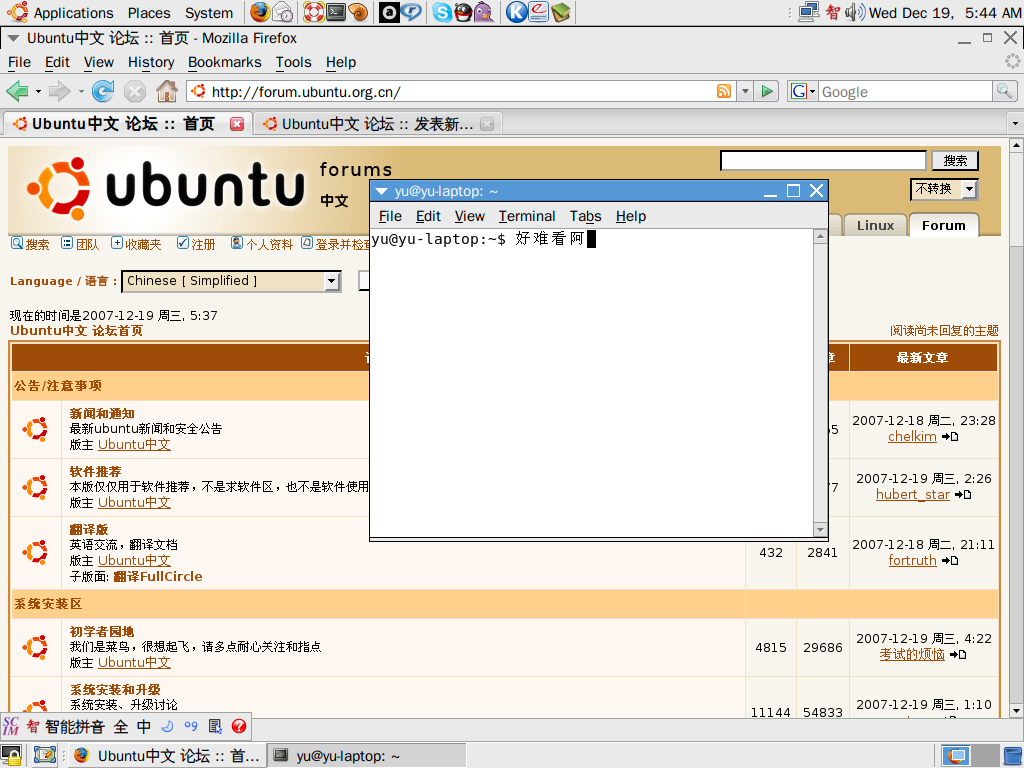Click the Skype launcher icon
Screen dimensions: 1024x768
(442, 12)
